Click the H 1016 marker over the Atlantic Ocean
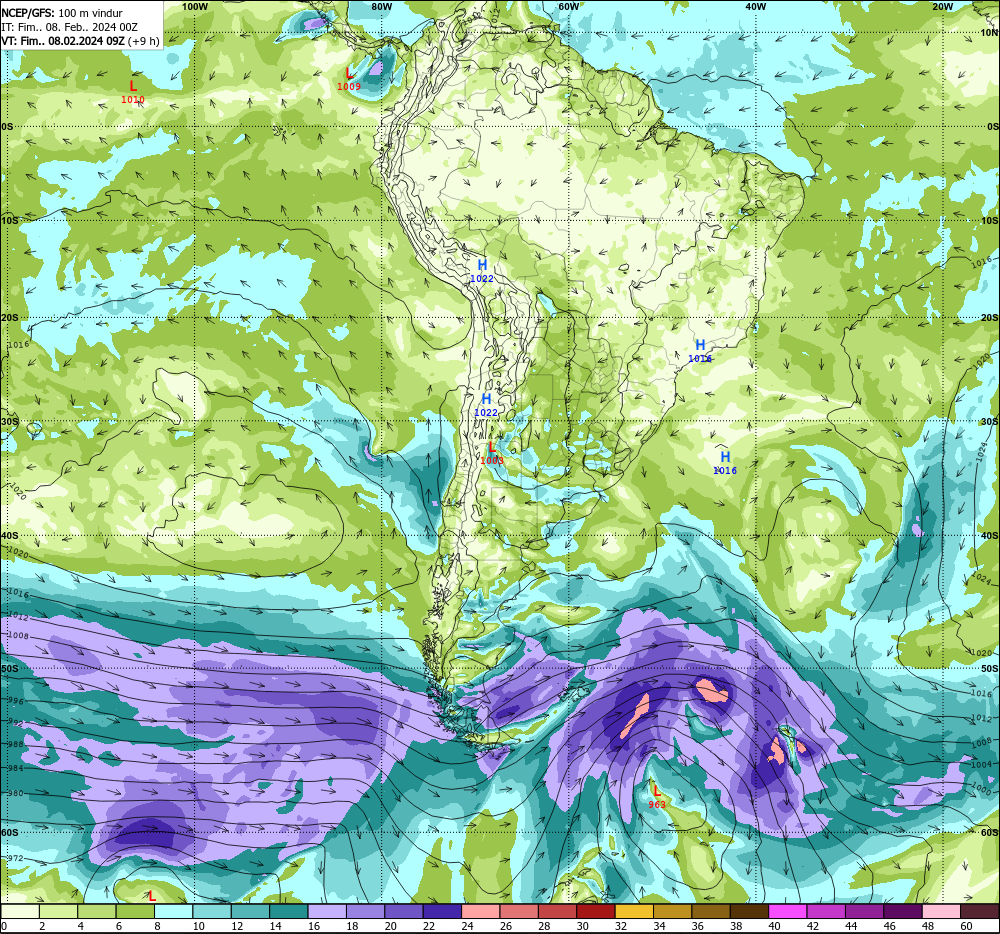The height and width of the screenshot is (934, 1000). point(725,462)
